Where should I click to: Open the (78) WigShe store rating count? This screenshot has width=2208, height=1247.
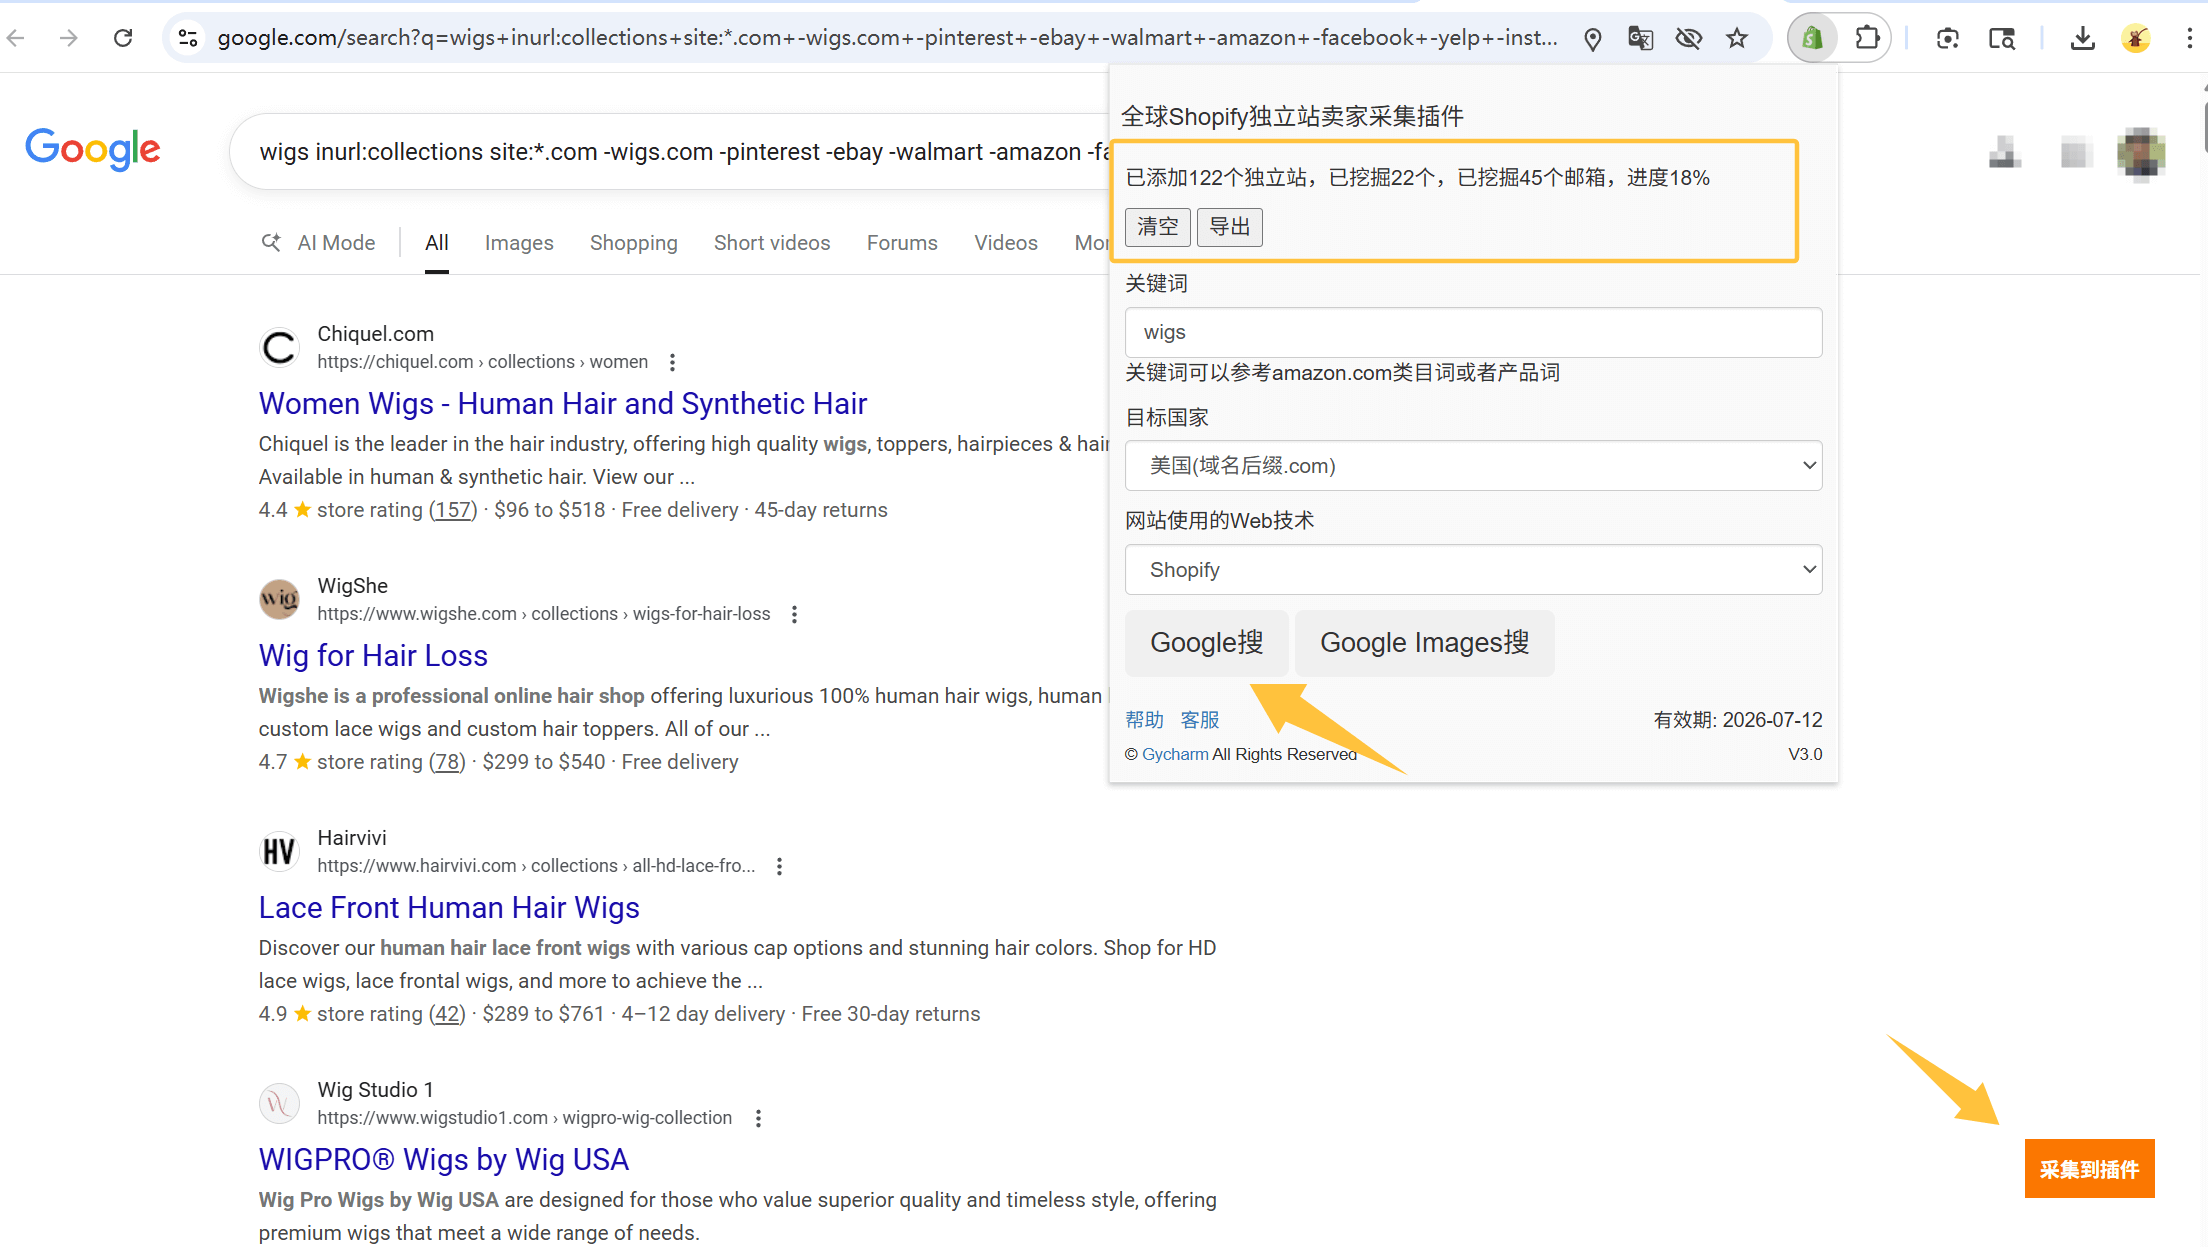click(447, 762)
